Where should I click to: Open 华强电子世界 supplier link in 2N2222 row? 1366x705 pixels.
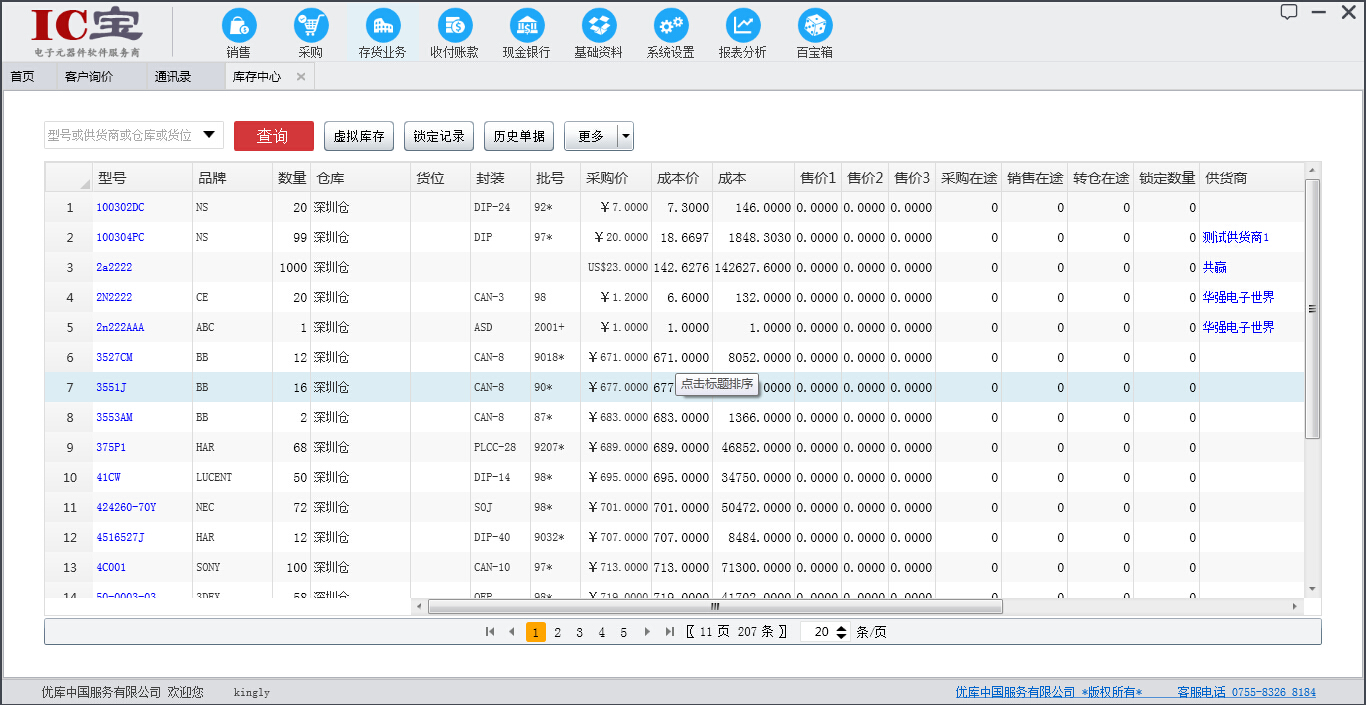(x=1238, y=298)
